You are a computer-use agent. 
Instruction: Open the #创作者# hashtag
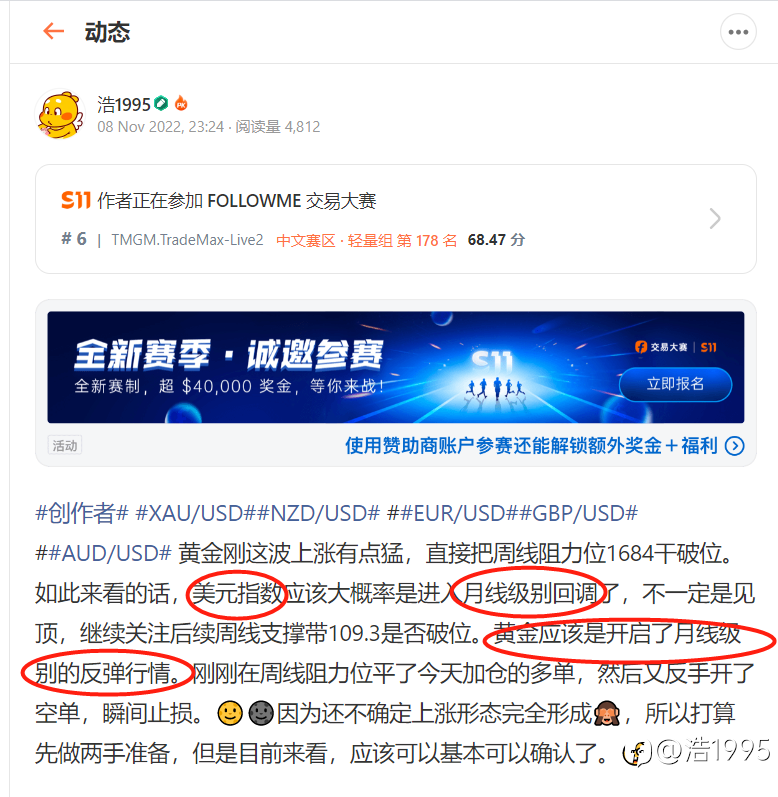[x=82, y=513]
